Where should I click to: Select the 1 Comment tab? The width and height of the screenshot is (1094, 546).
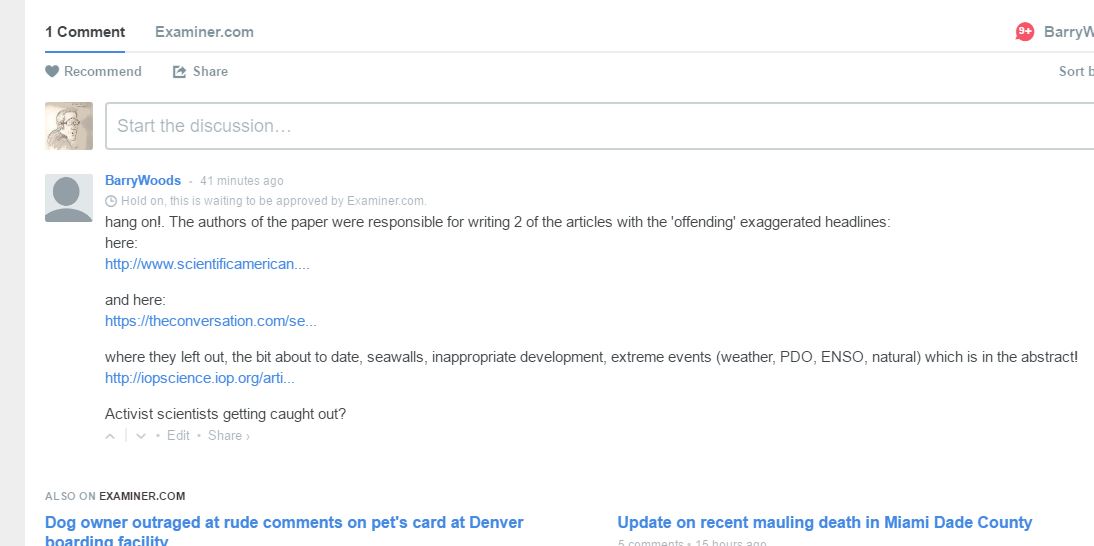click(85, 32)
